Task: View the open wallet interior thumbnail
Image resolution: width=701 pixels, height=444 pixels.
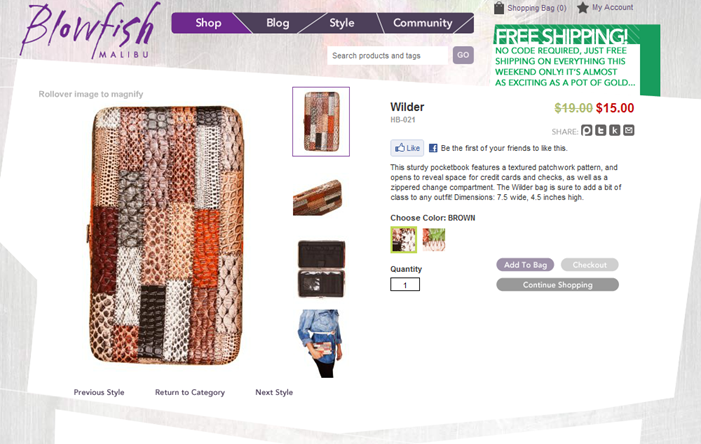Action: coord(321,269)
